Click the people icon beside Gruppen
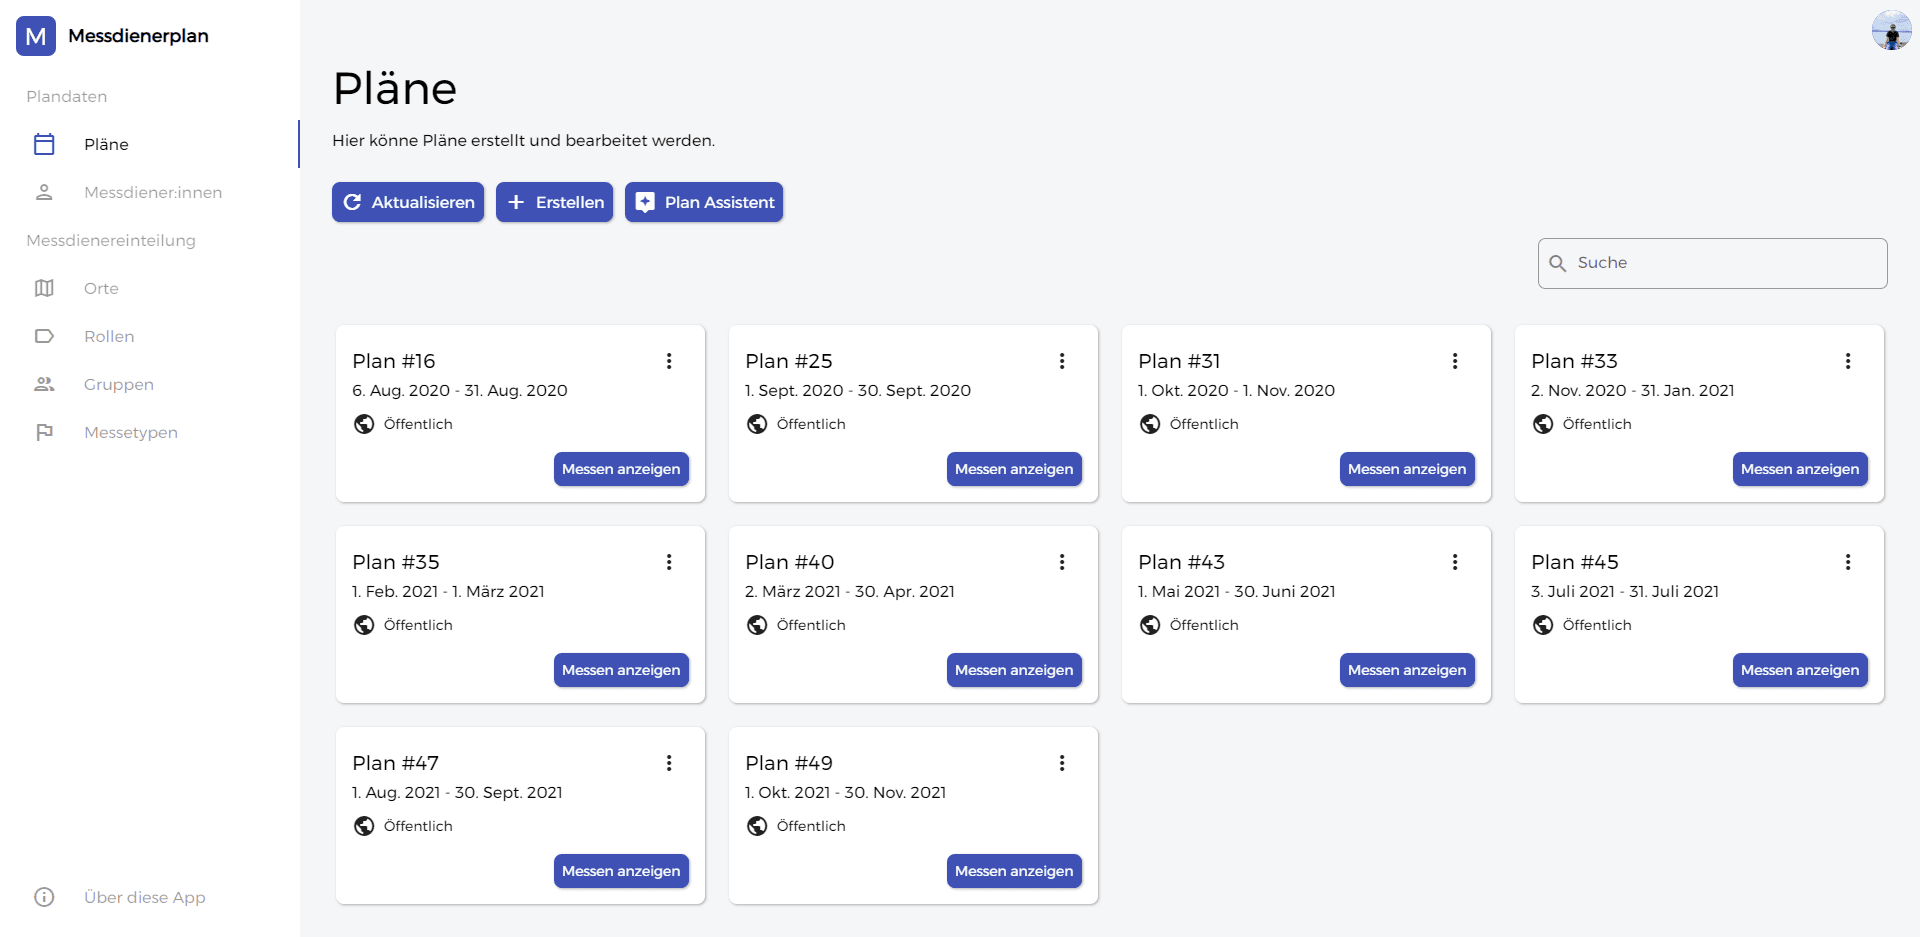The image size is (1920, 937). click(44, 384)
